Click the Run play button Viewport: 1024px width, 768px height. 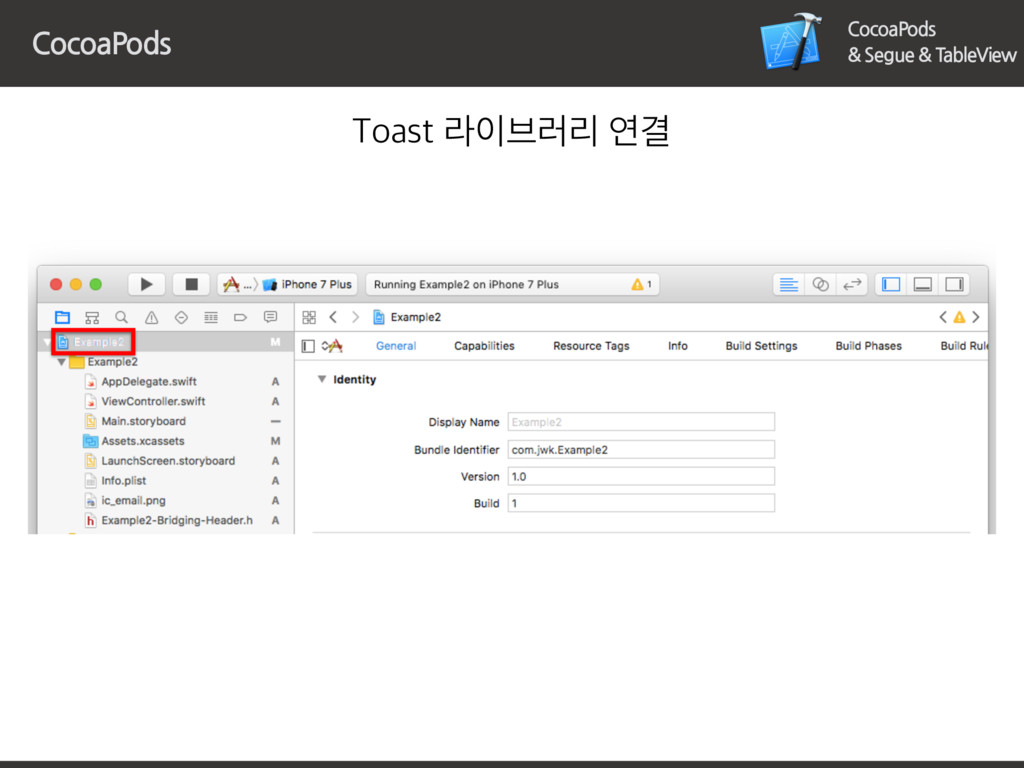pos(146,284)
